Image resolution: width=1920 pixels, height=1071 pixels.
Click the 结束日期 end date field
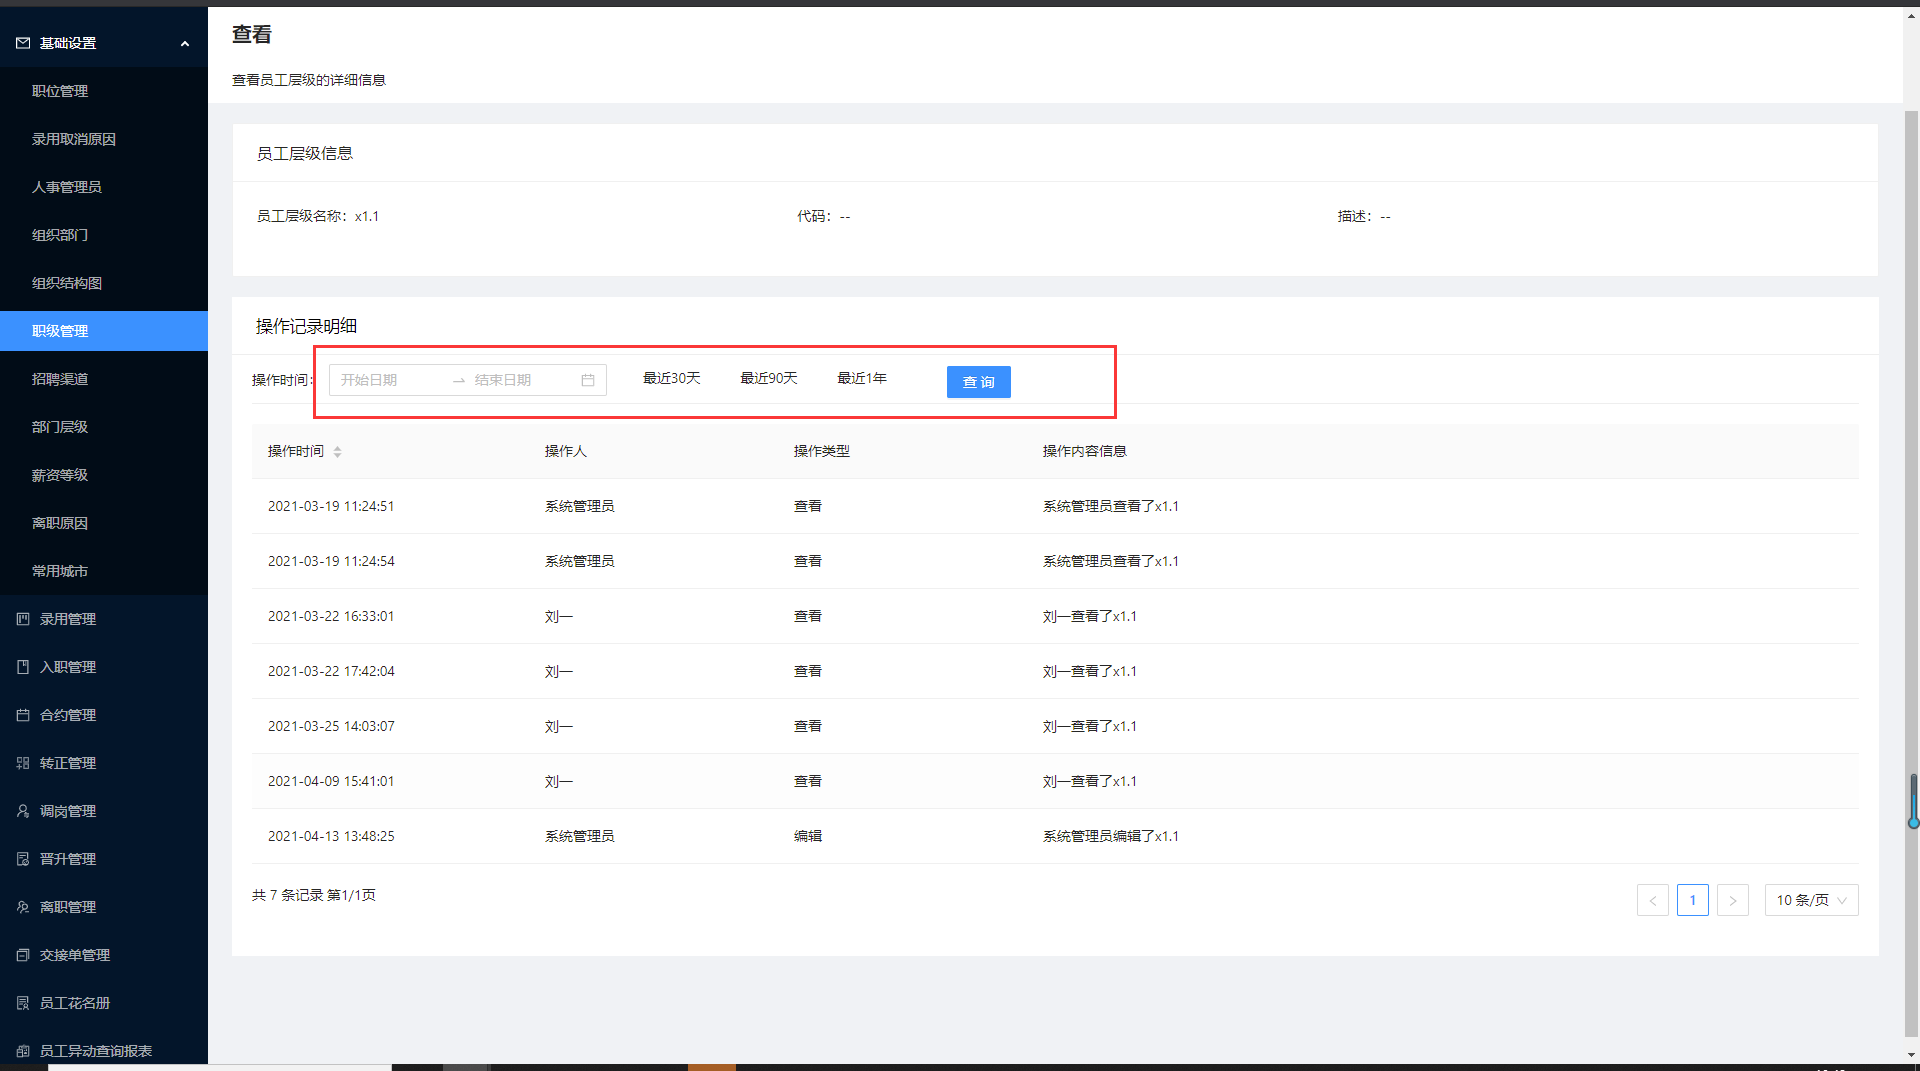coord(522,380)
